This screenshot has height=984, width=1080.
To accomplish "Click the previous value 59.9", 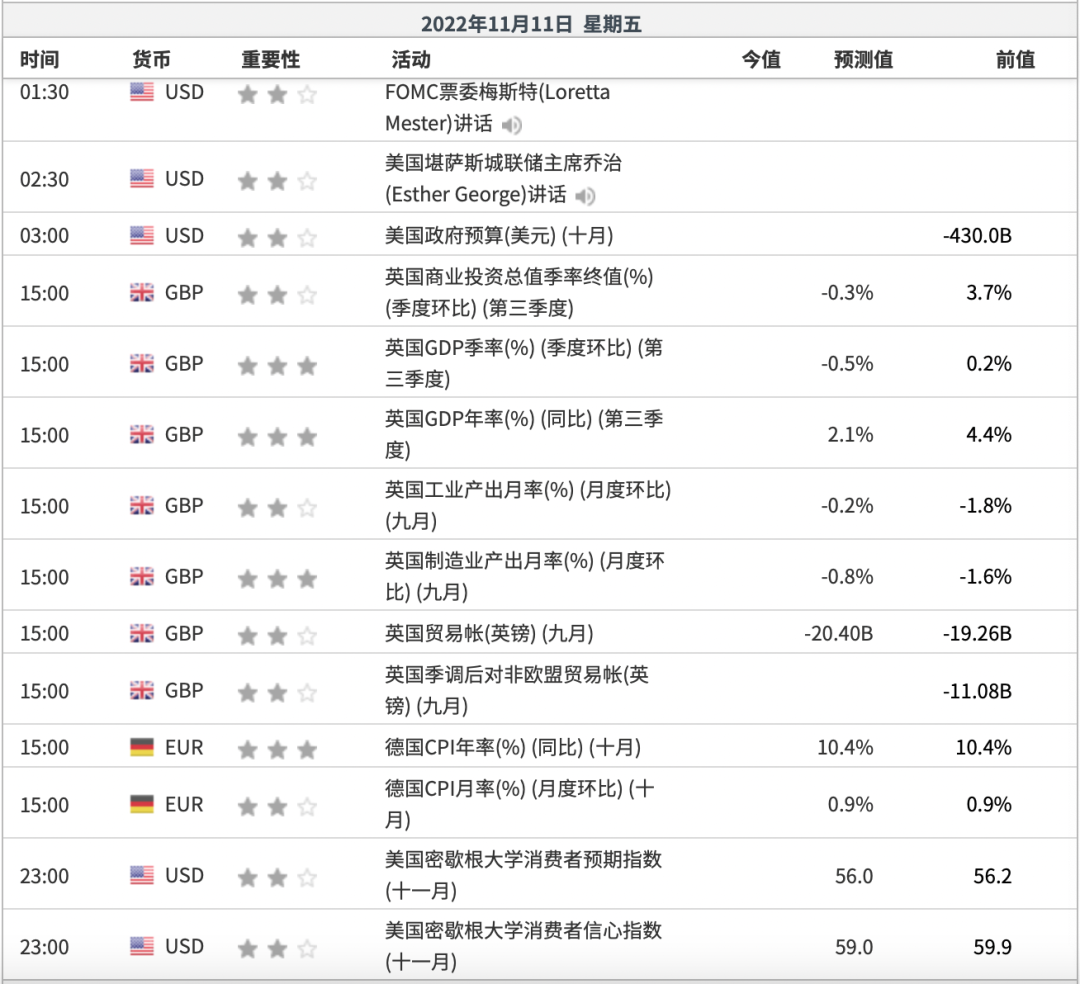I will [993, 946].
